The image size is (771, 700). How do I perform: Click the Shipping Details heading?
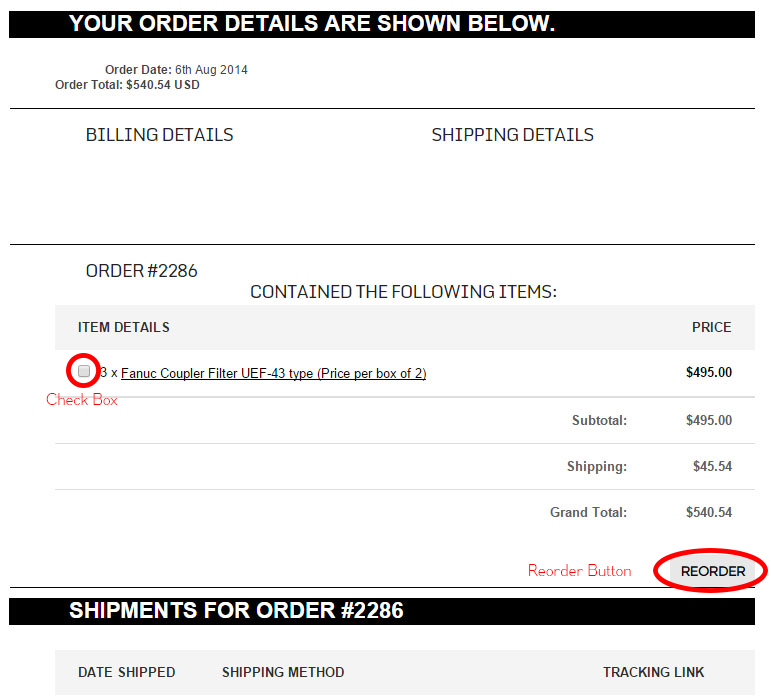point(512,135)
